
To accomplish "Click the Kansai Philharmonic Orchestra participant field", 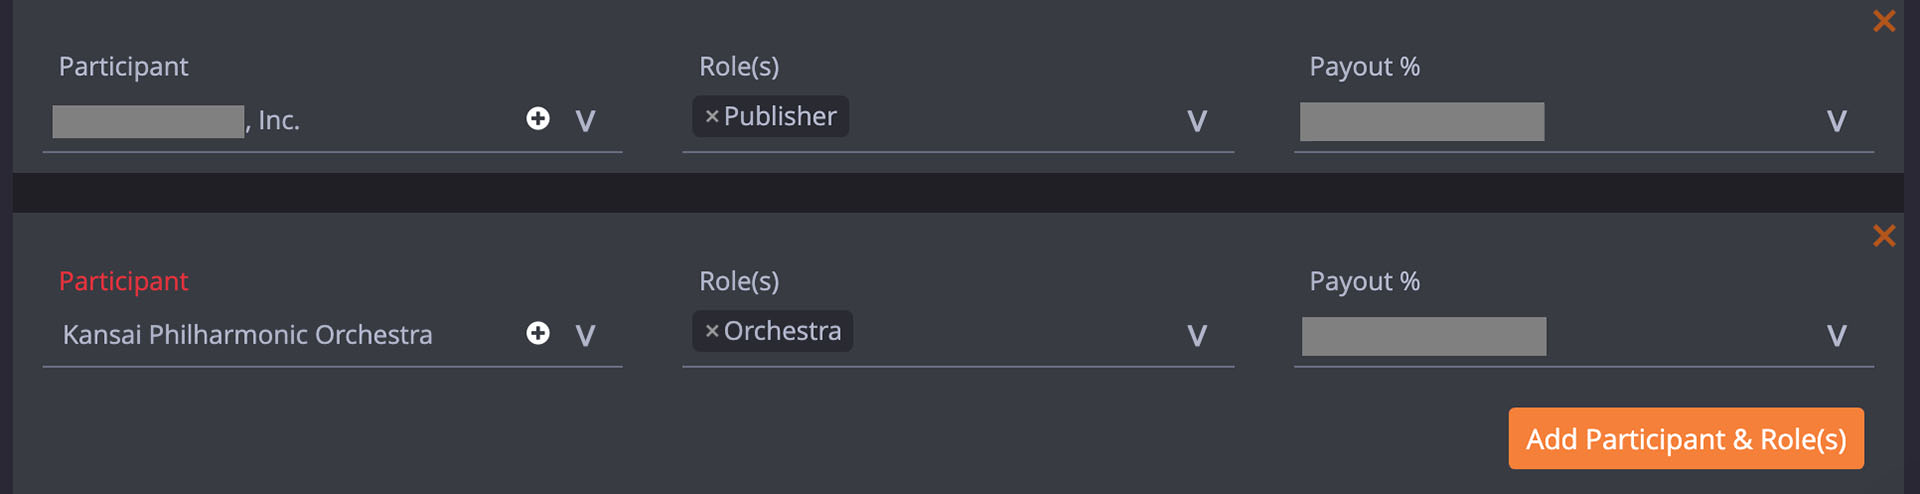I will 248,335.
